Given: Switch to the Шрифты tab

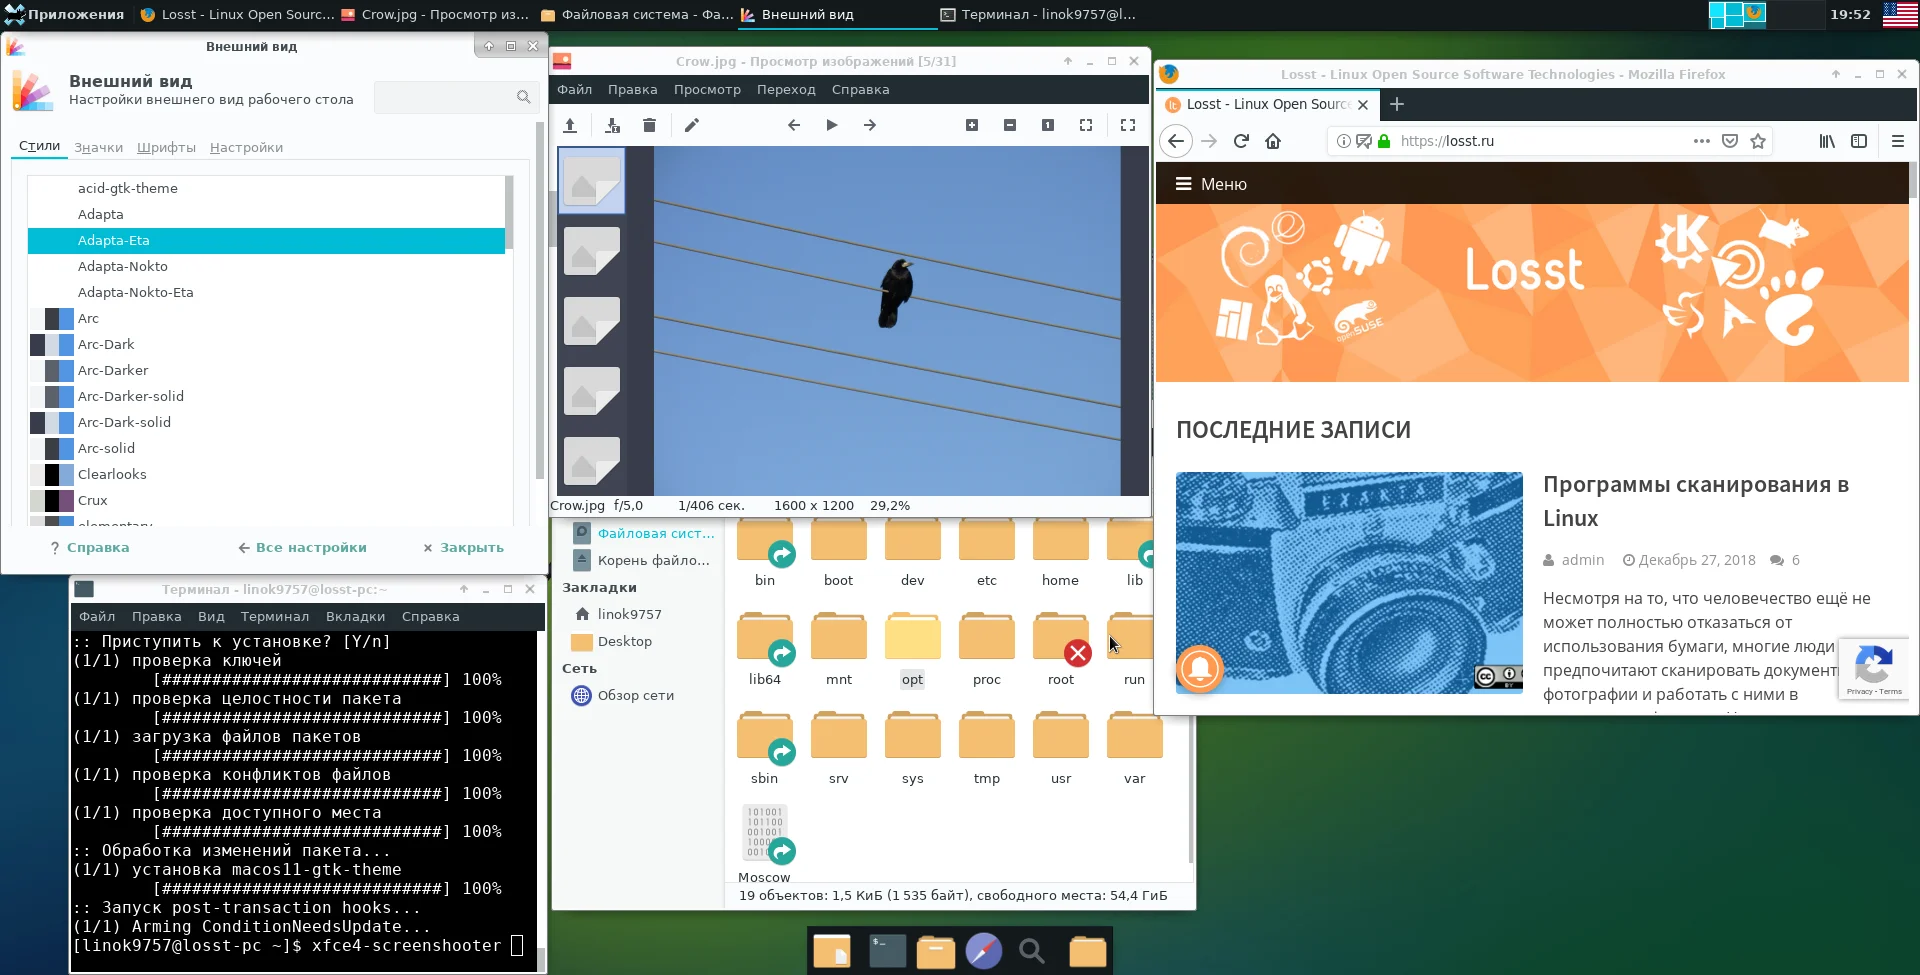Looking at the screenshot, I should [x=166, y=147].
